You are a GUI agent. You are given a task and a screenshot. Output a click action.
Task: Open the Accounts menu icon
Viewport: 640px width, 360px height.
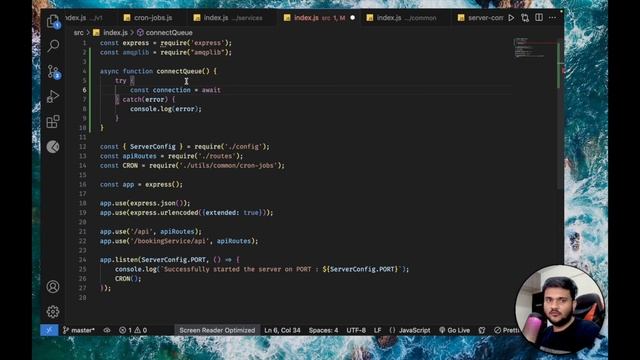point(53,287)
